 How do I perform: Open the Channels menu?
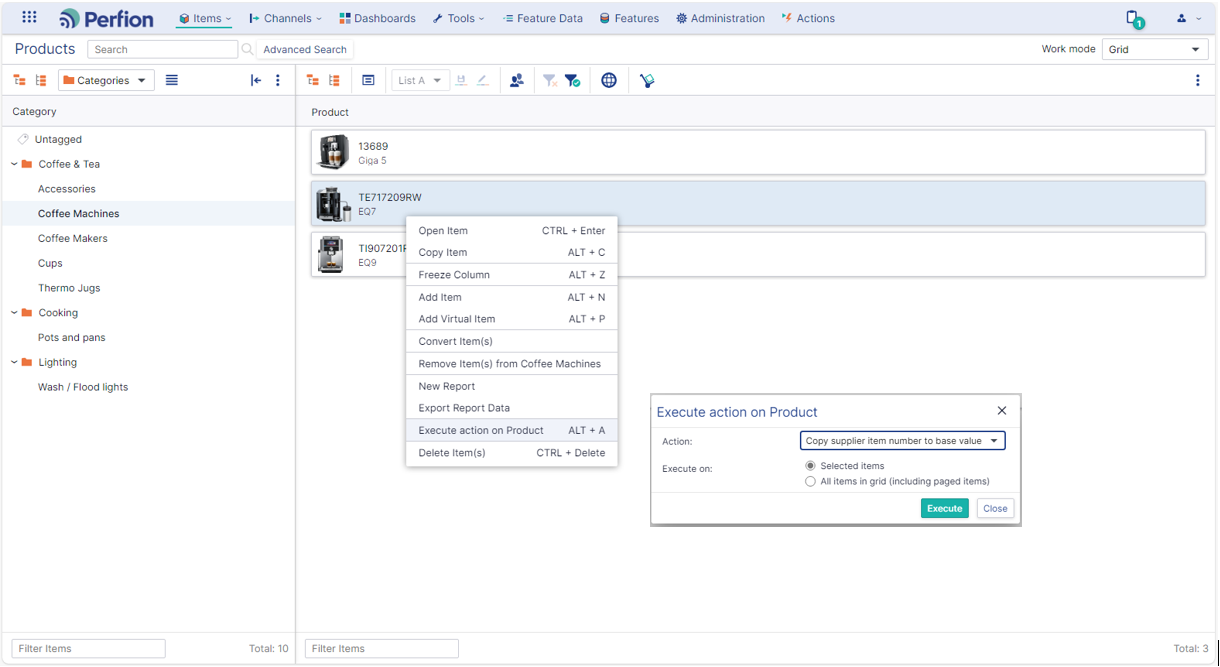point(286,18)
